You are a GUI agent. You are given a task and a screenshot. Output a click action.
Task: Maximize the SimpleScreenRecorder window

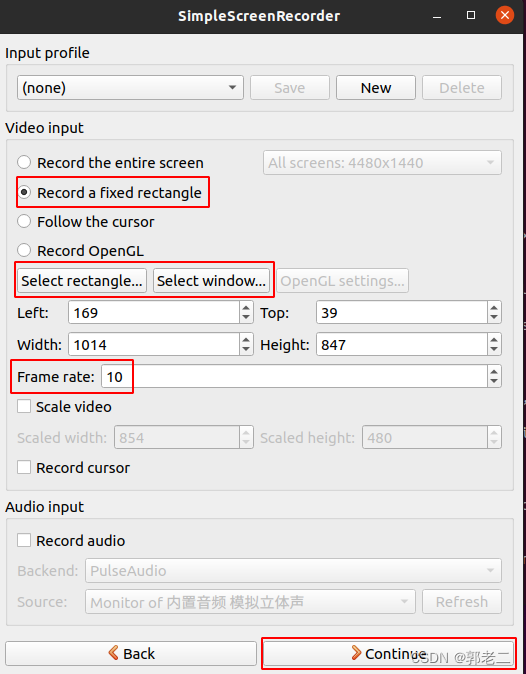click(471, 15)
